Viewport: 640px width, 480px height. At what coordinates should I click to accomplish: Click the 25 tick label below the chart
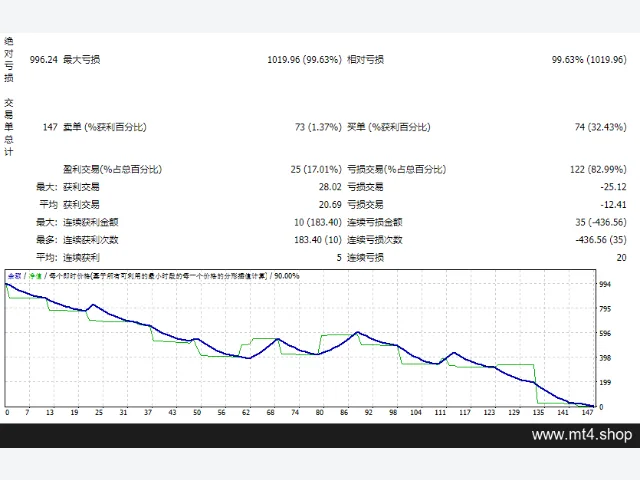99,412
